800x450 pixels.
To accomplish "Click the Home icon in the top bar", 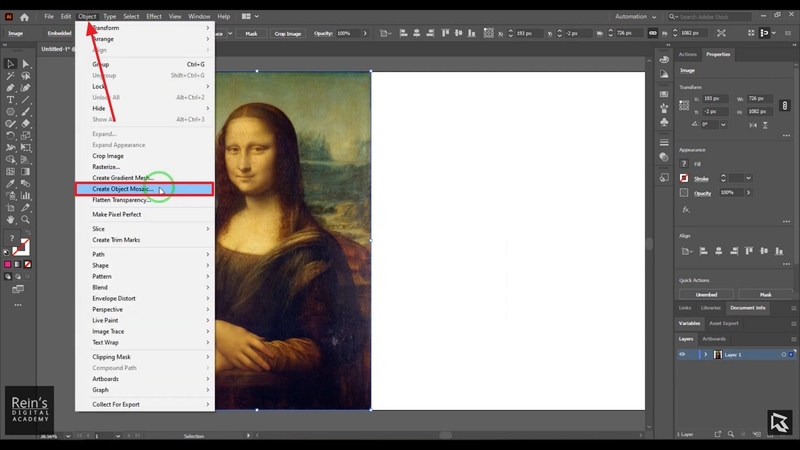I will (24, 17).
